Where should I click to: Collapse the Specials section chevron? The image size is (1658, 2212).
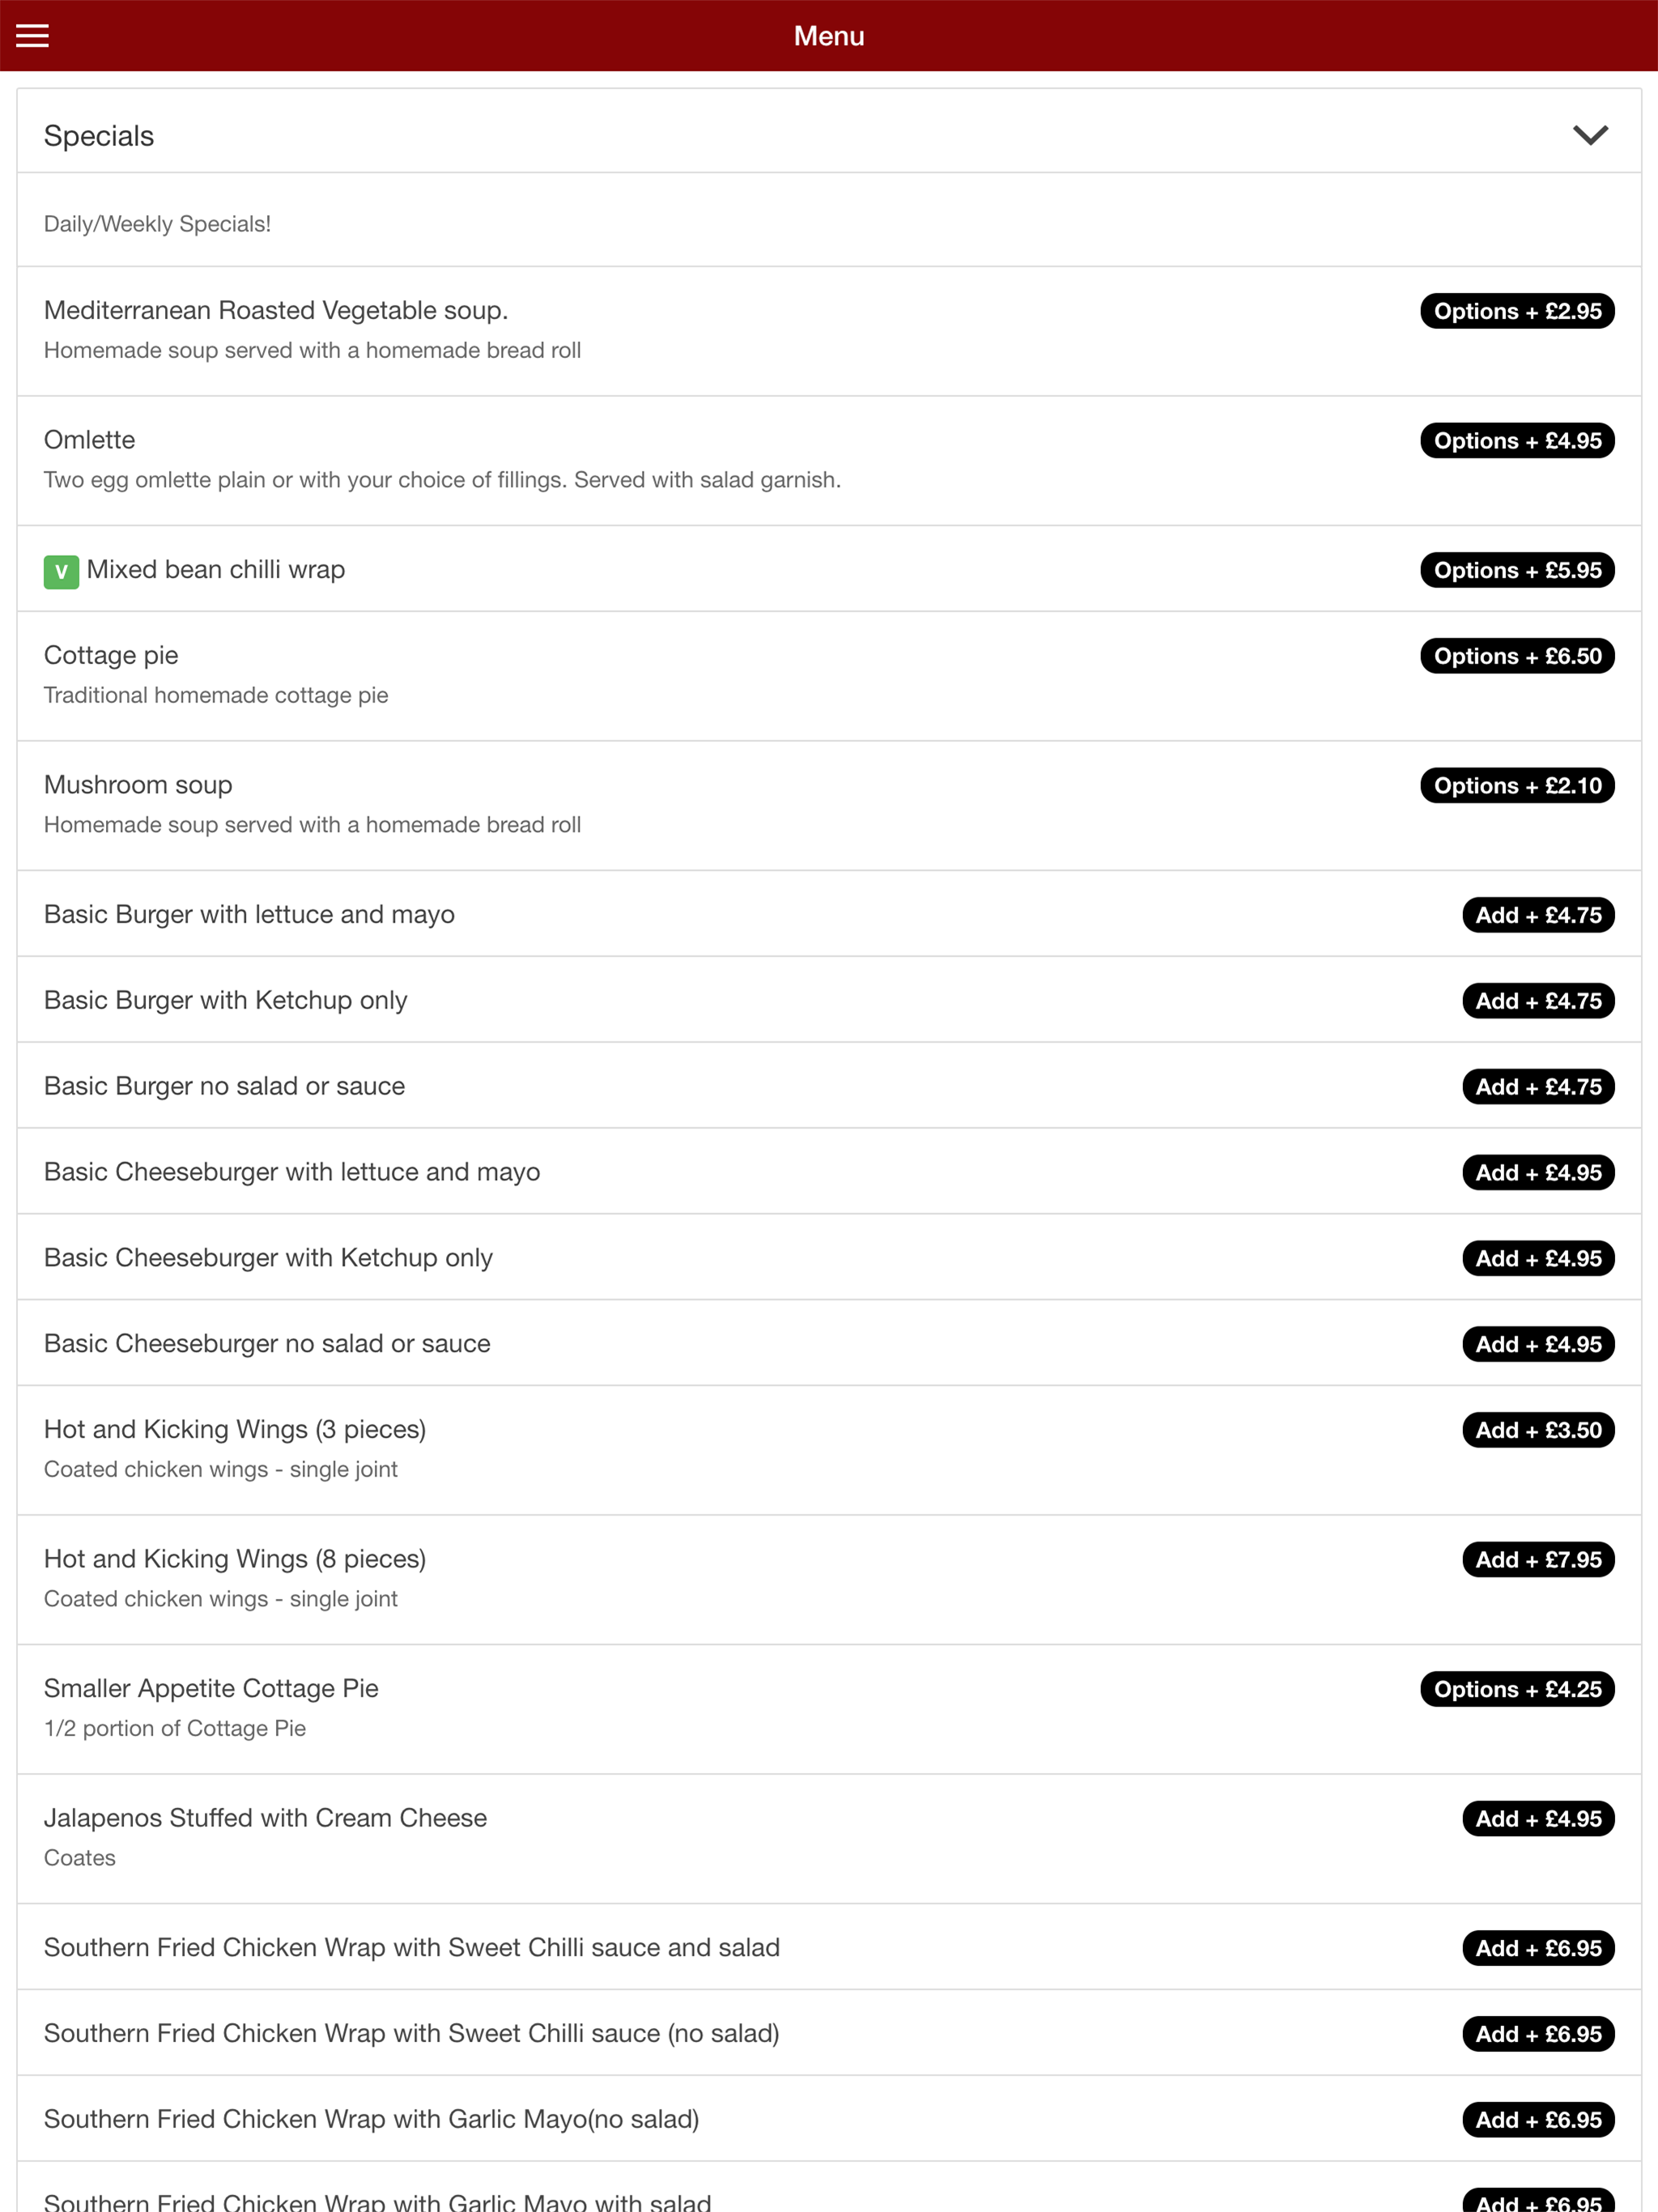1590,135
